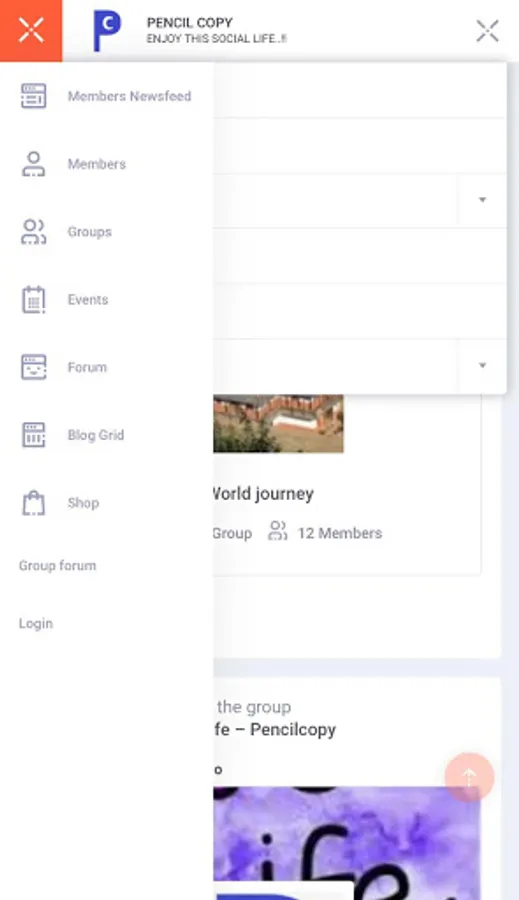Open the World journey group title
Screen dimensions: 519x900
pyautogui.click(x=263, y=494)
